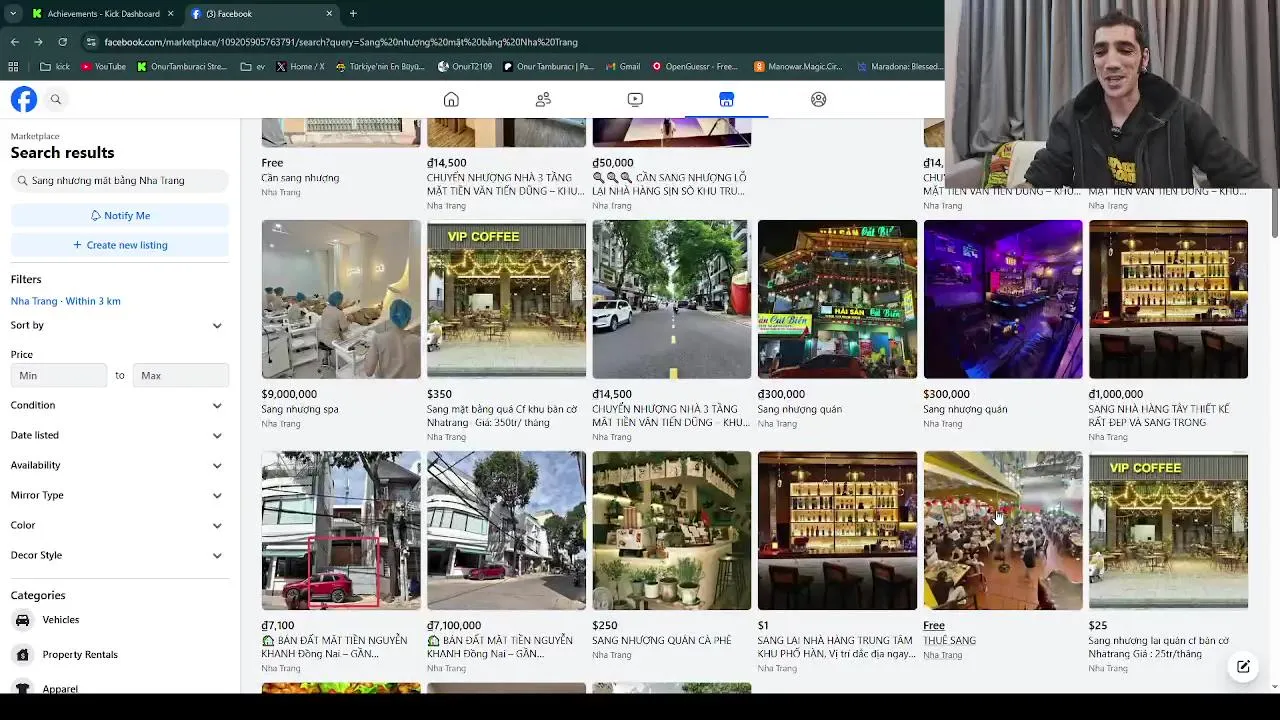Click the Max price field
This screenshot has height=720, width=1280.
181,375
